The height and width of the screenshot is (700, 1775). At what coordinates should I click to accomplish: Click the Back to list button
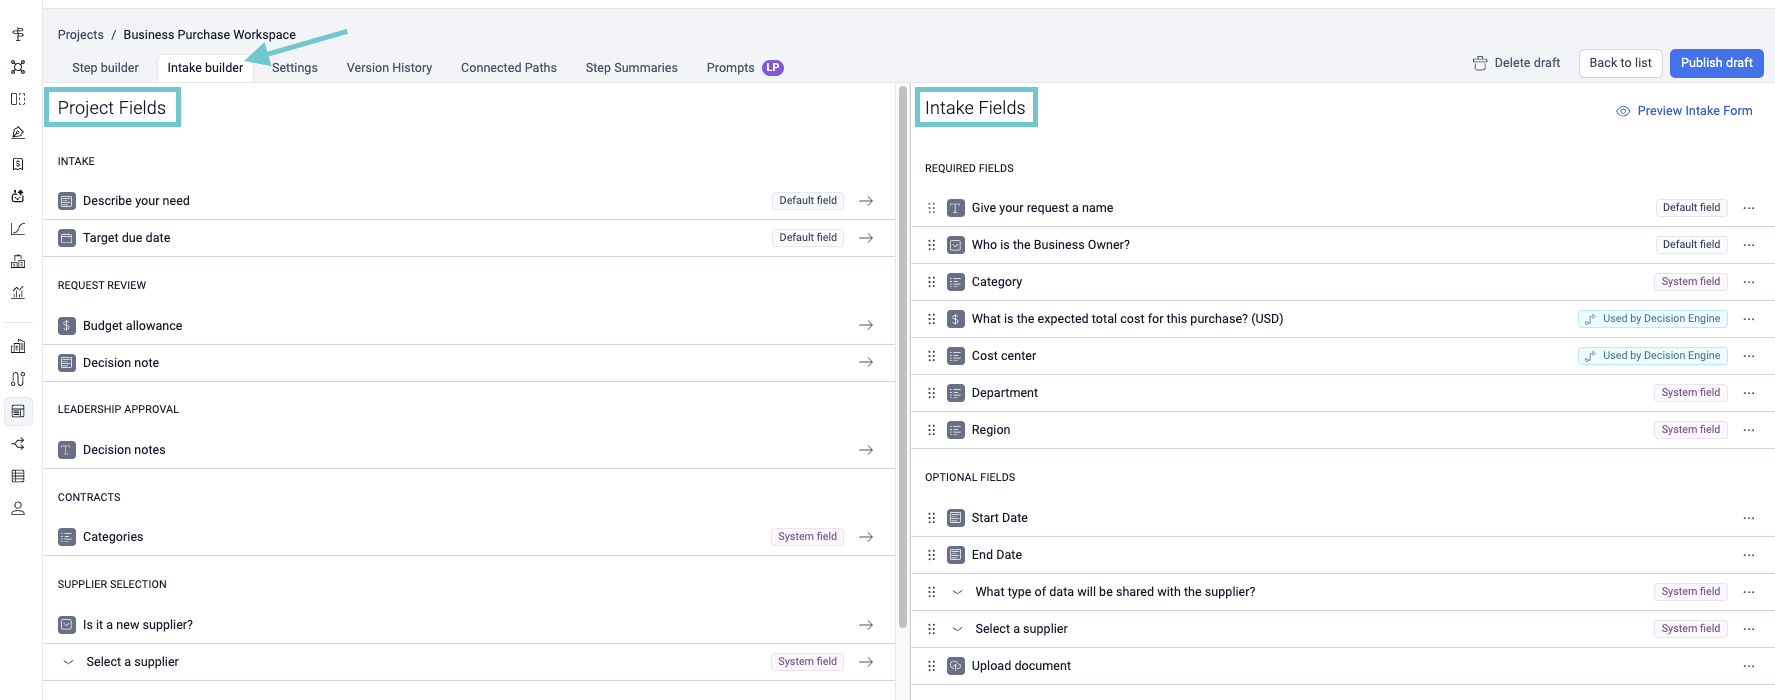tap(1620, 63)
